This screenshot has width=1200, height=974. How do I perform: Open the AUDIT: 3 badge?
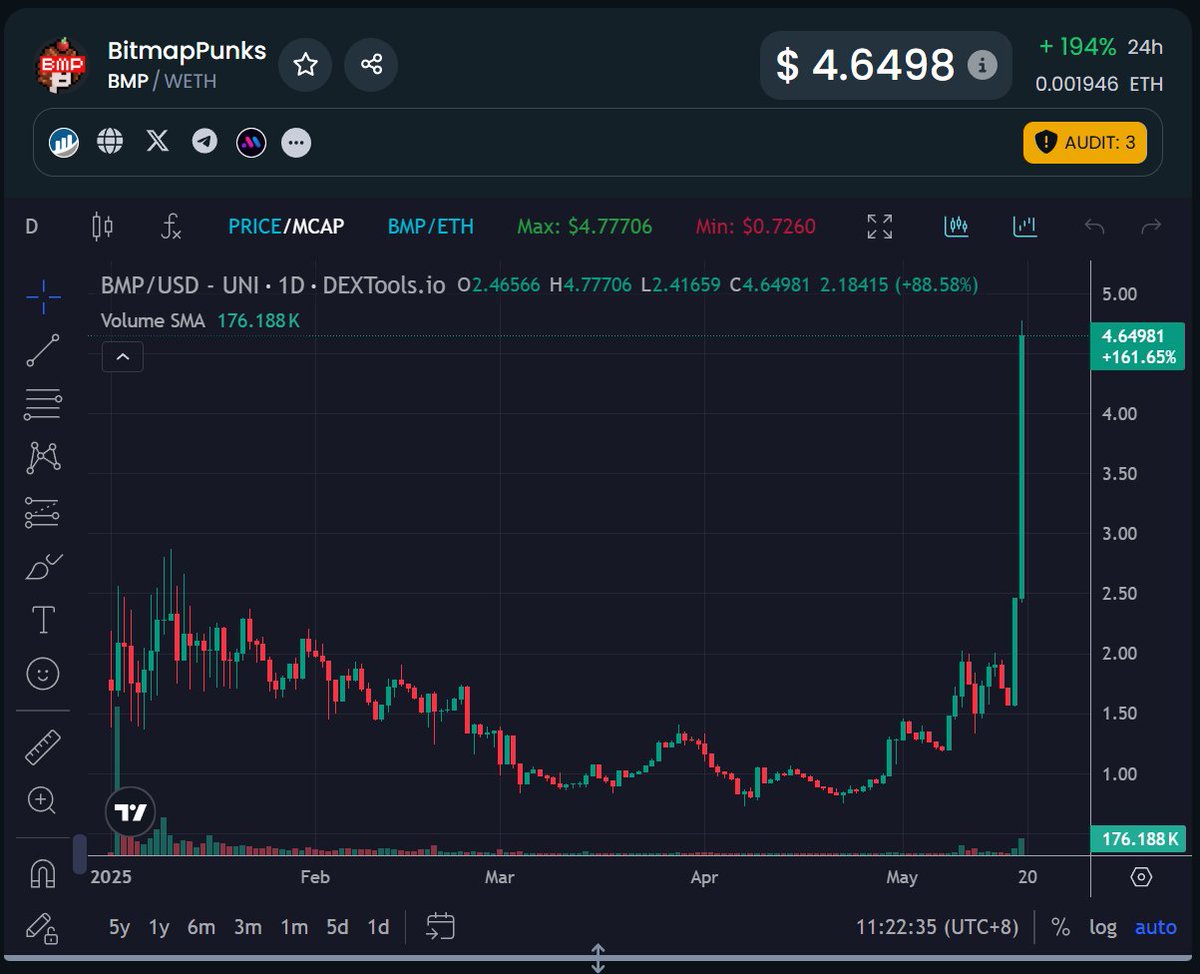pos(1085,142)
